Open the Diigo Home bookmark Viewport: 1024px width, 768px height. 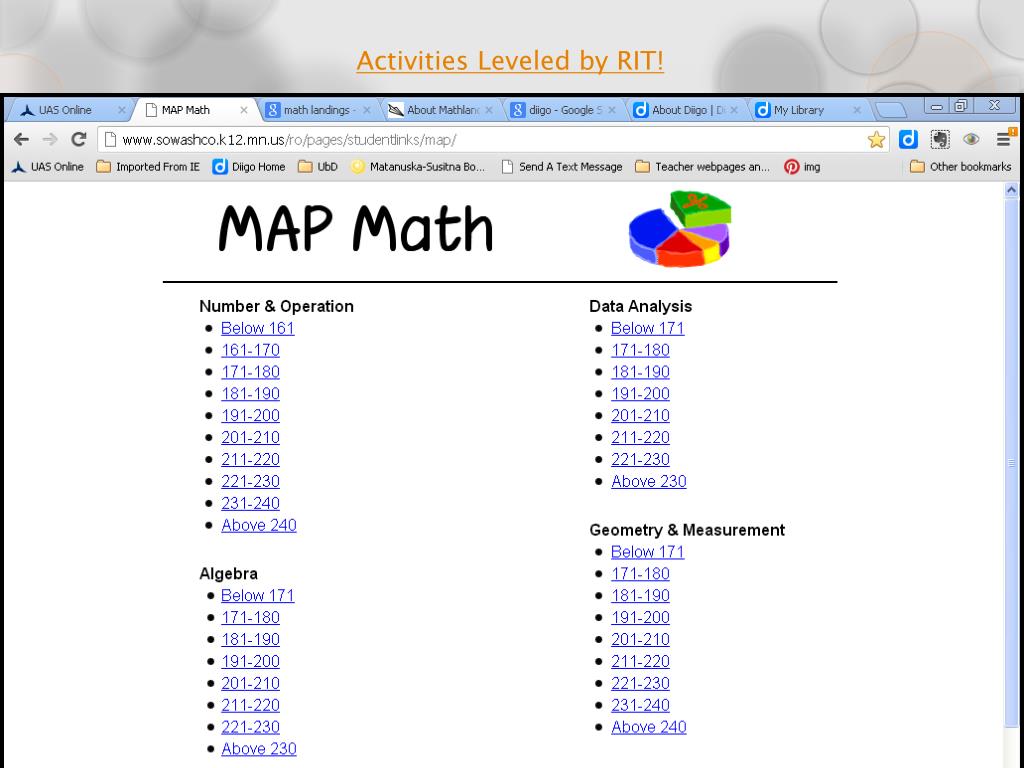coord(249,167)
